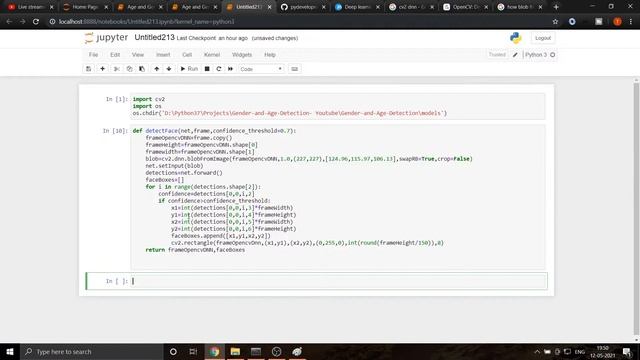The height and width of the screenshot is (360, 640).
Task: Switch to the pydeveloper GitHub tab
Action: click(x=303, y=7)
